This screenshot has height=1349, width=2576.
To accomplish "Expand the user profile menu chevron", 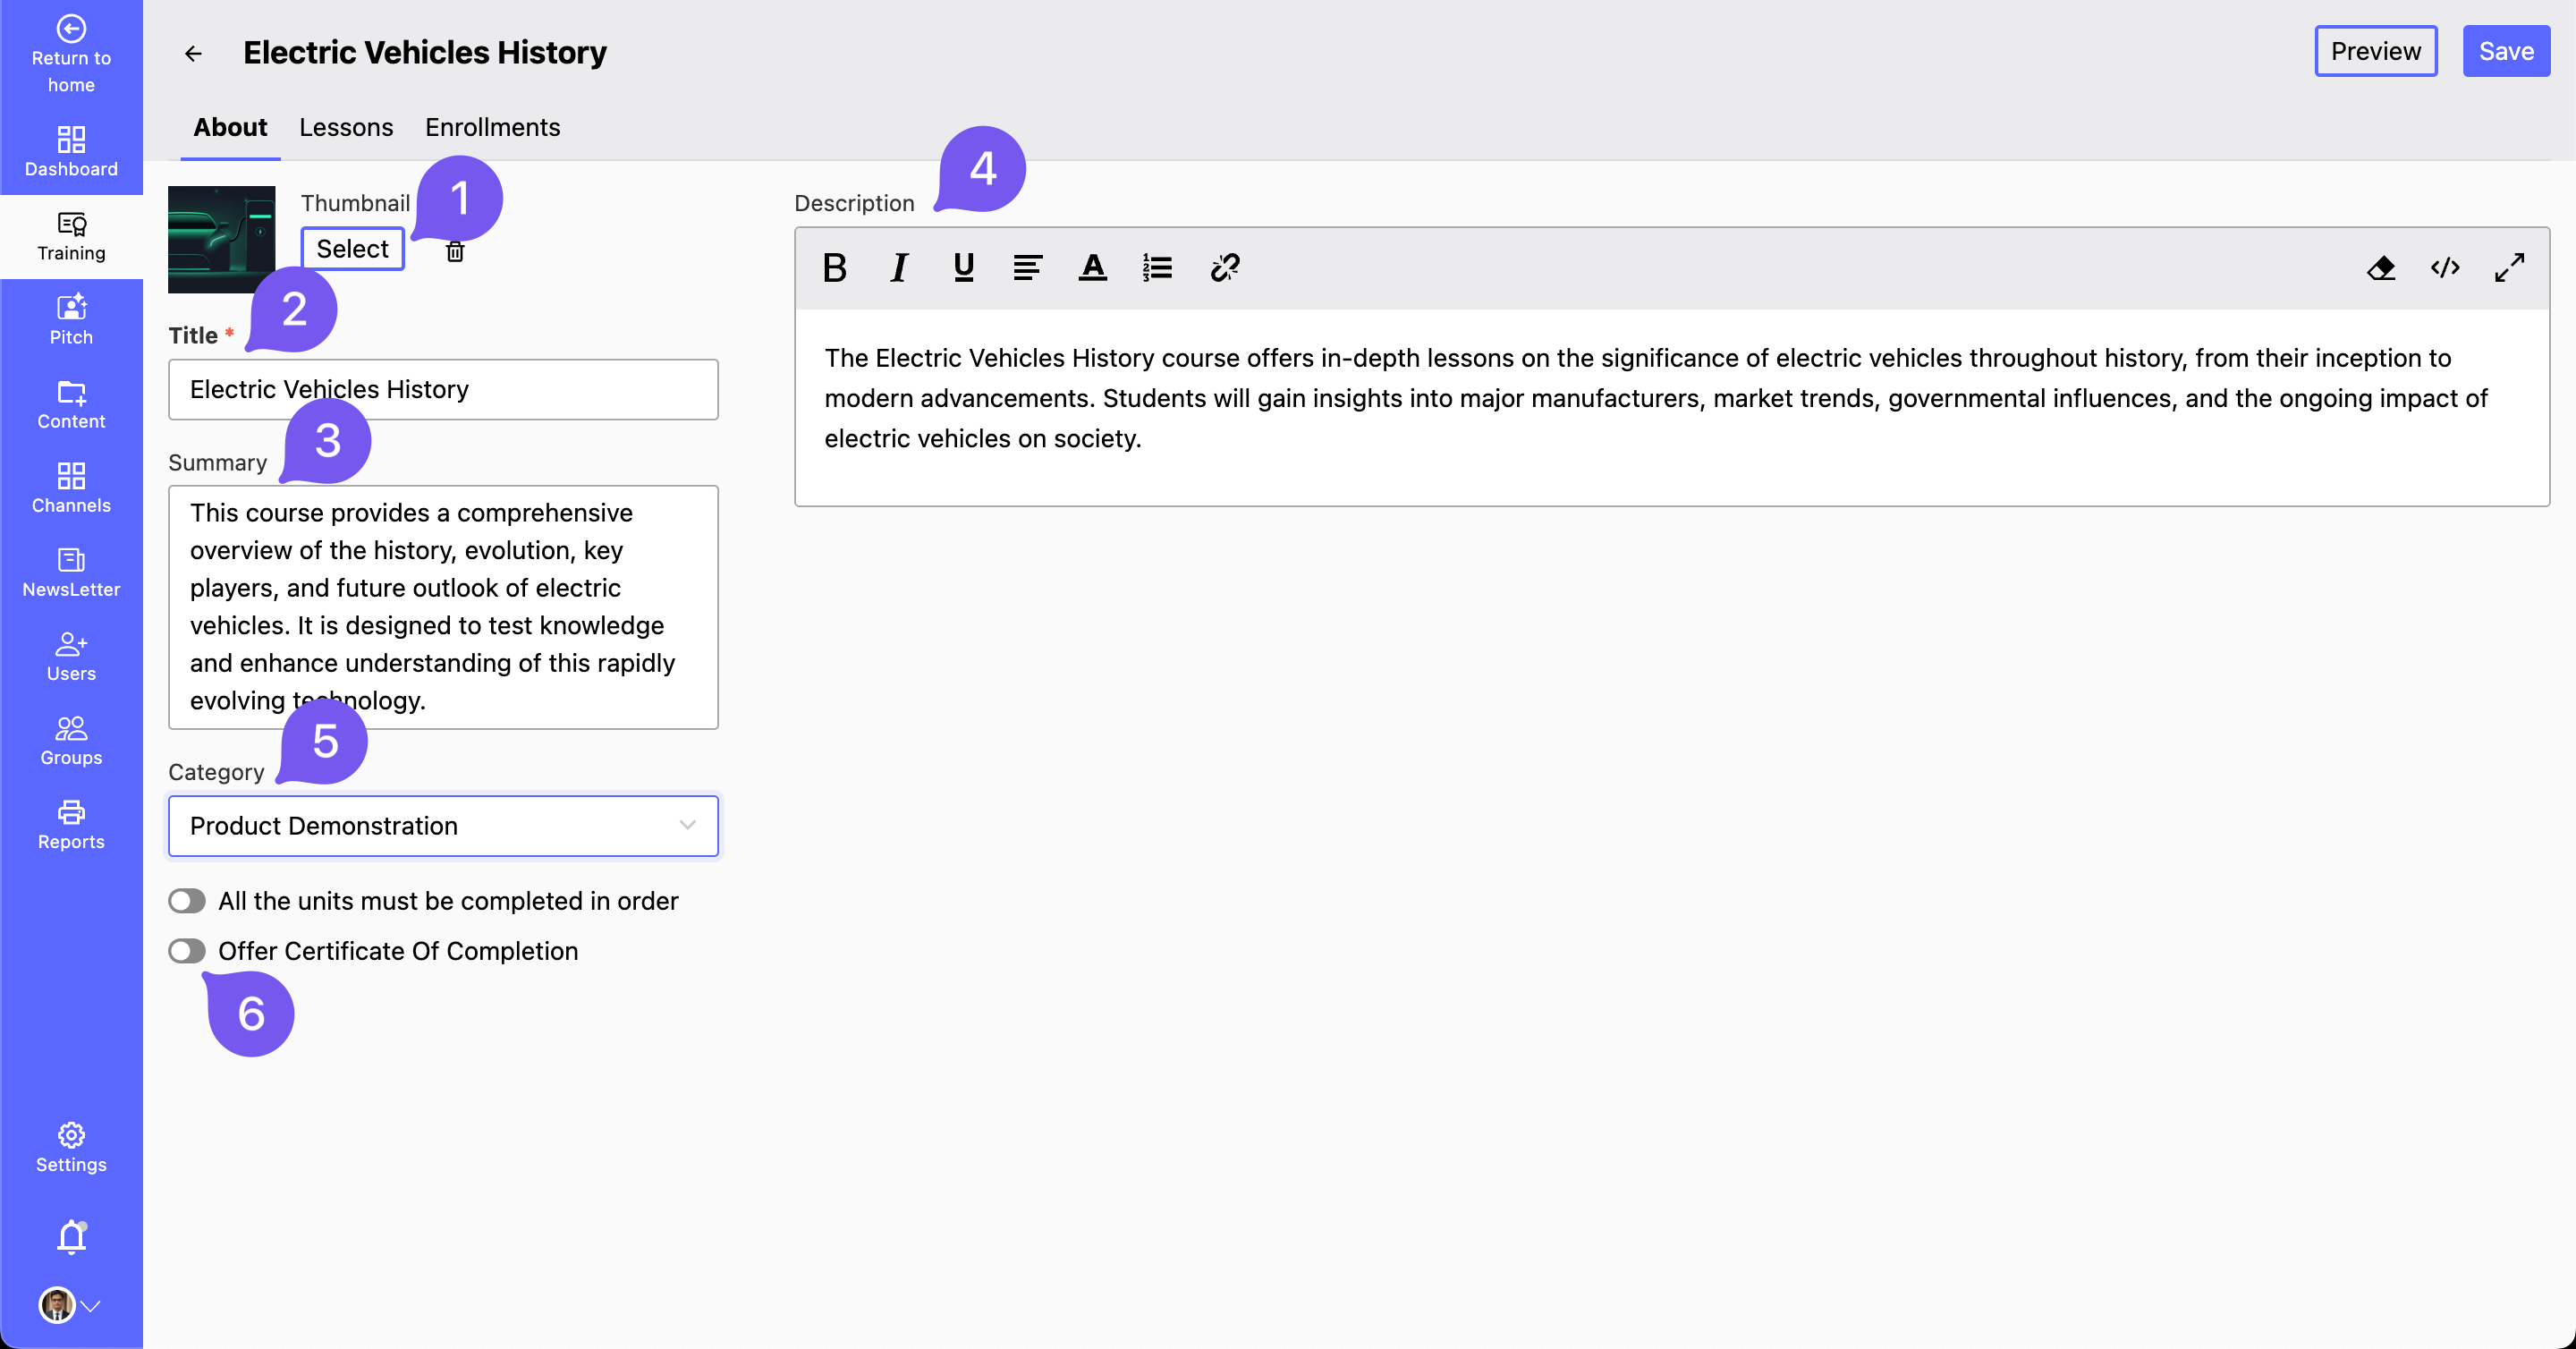I will 91,1305.
